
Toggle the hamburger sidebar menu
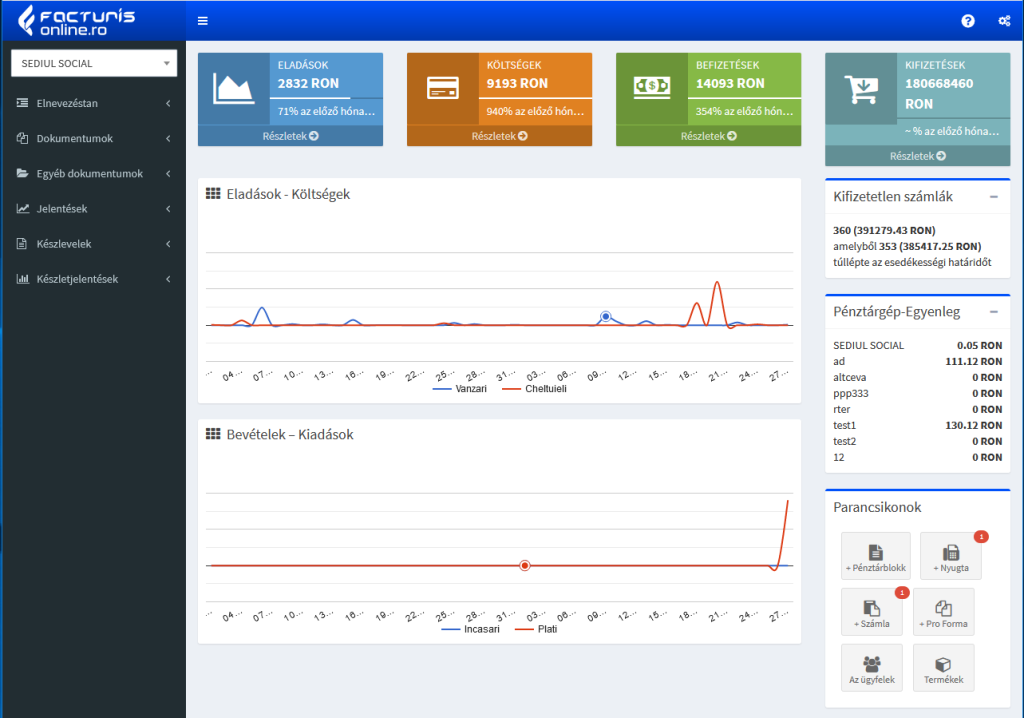point(202,21)
